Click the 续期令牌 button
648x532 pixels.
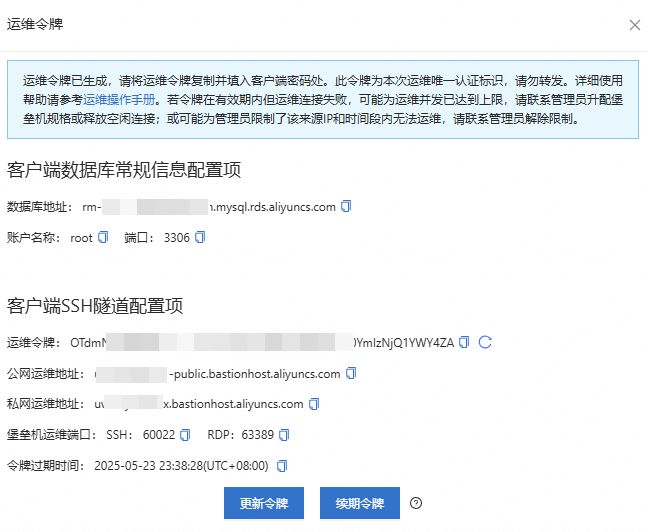pos(360,503)
